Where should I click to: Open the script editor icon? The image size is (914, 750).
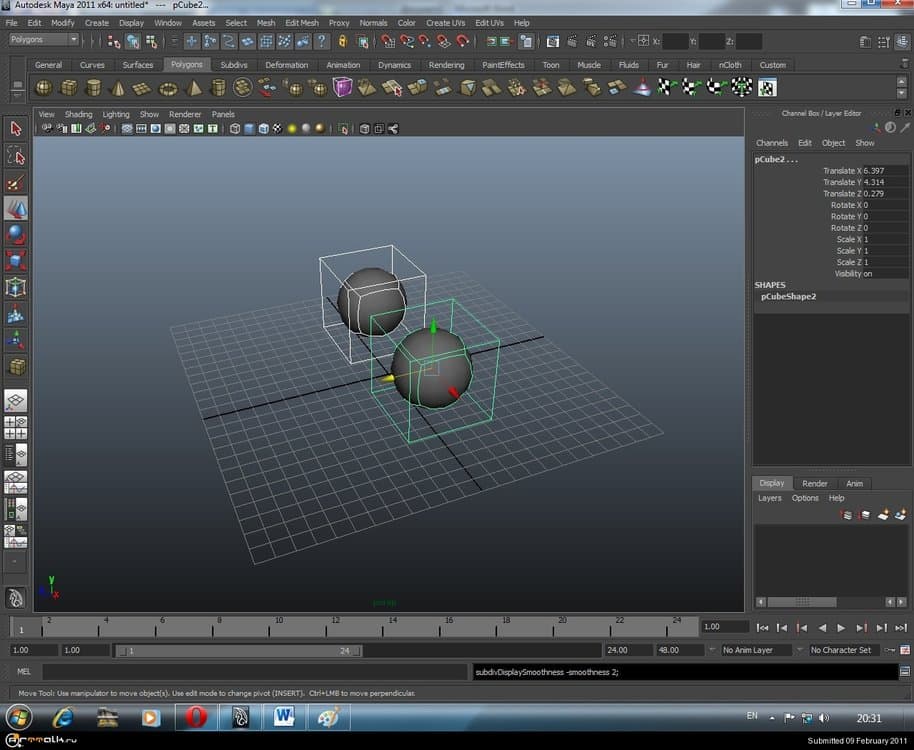pyautogui.click(x=905, y=672)
